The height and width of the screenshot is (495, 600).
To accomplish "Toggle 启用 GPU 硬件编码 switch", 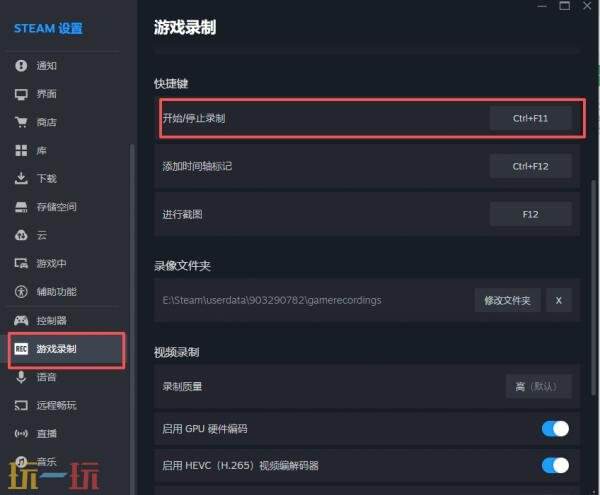I will point(555,429).
